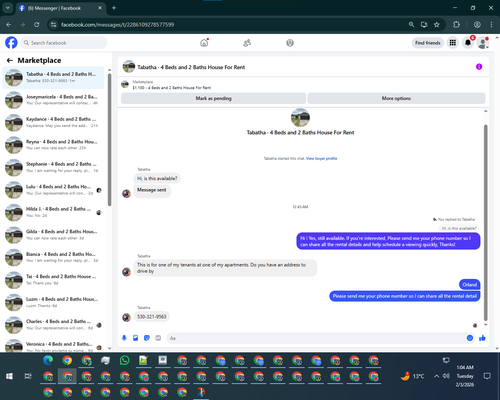
Task: Click Find friends button
Action: (x=428, y=43)
